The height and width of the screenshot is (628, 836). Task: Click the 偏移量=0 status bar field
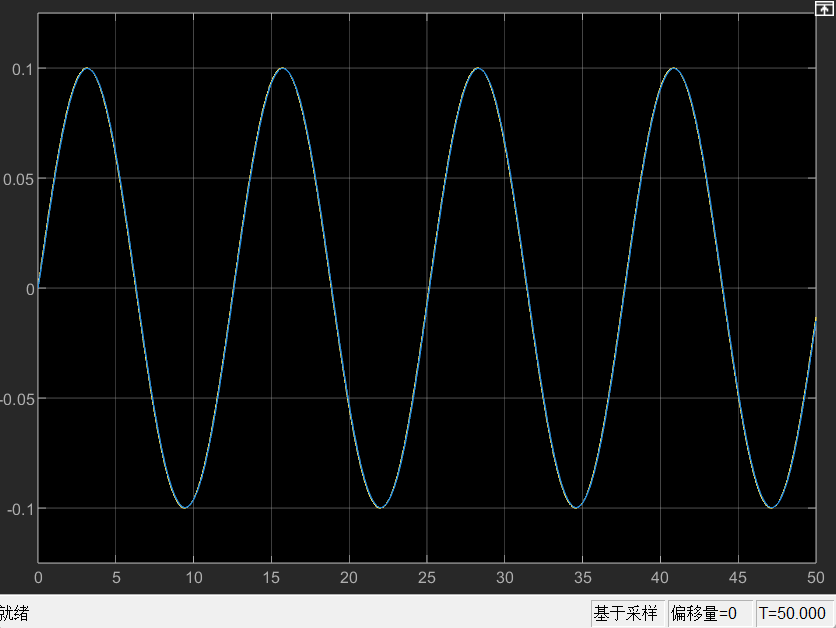(704, 613)
